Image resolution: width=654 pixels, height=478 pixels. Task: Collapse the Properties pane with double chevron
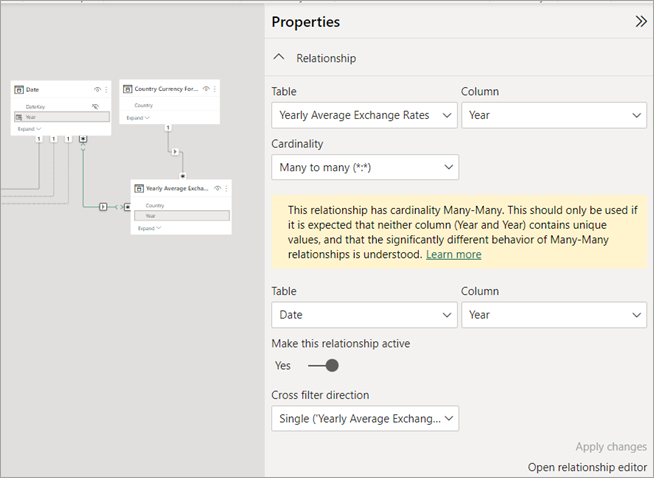[641, 21]
